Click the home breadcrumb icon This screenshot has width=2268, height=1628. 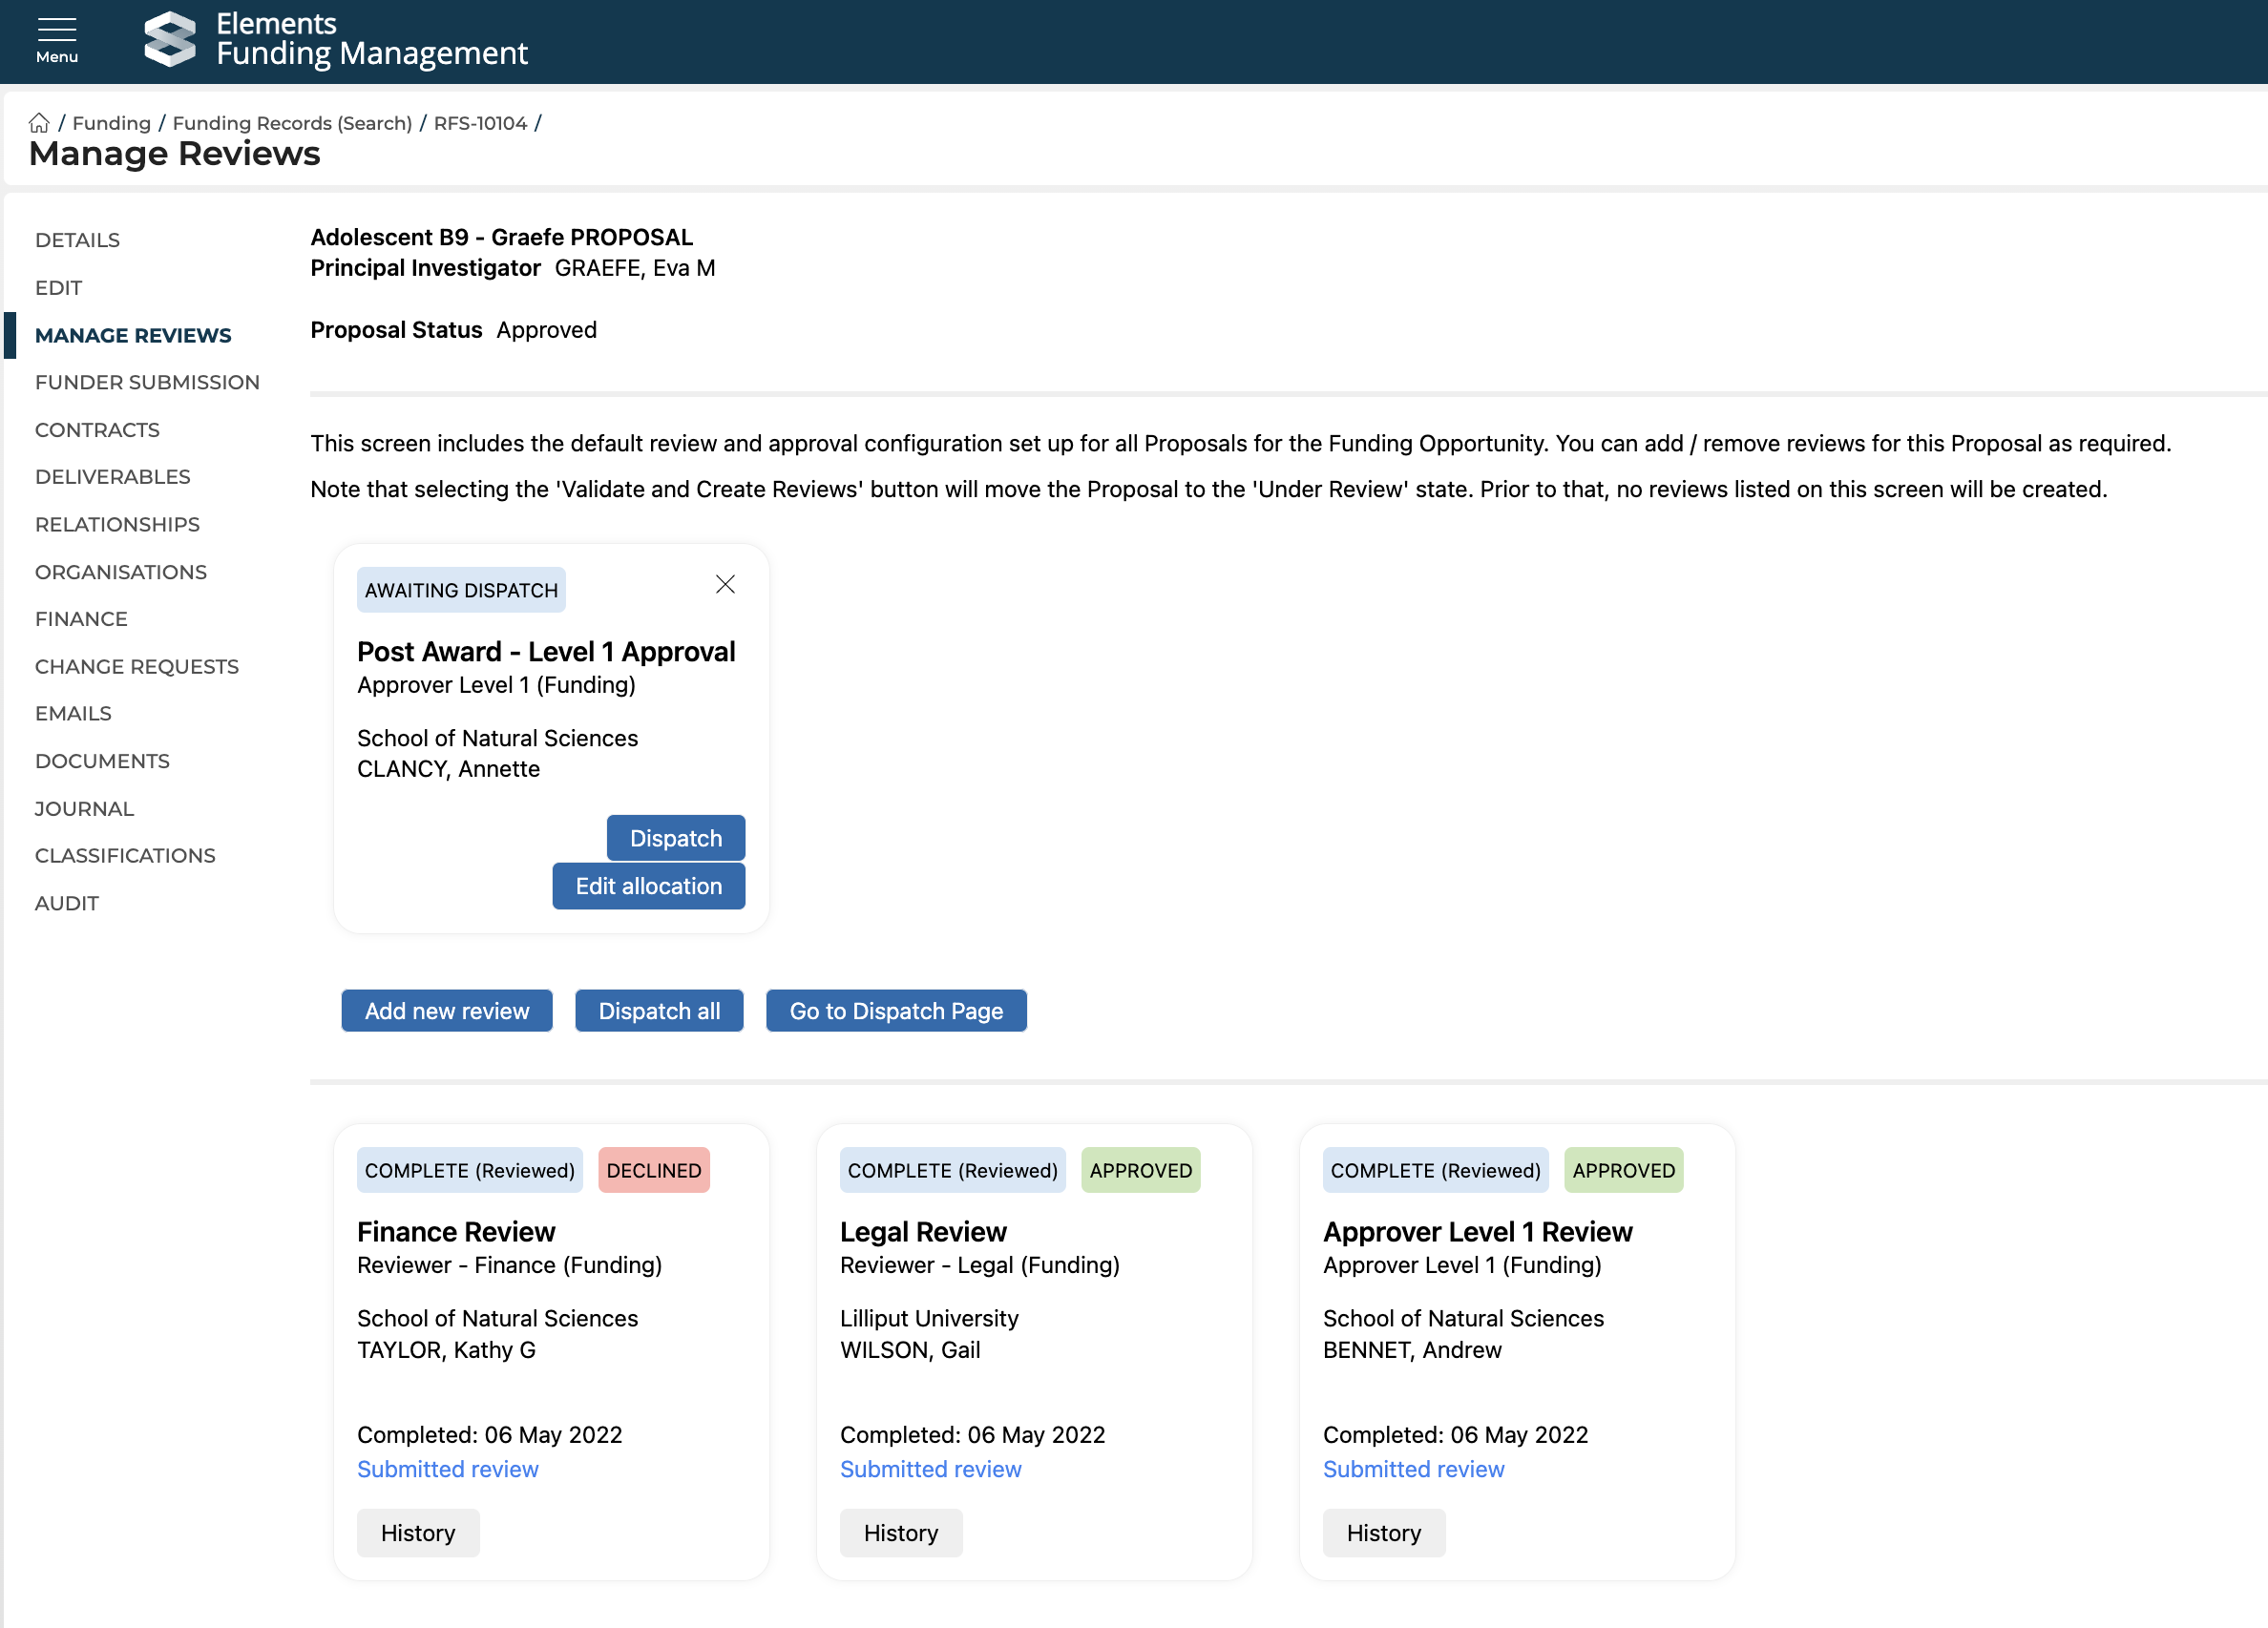tap(39, 123)
